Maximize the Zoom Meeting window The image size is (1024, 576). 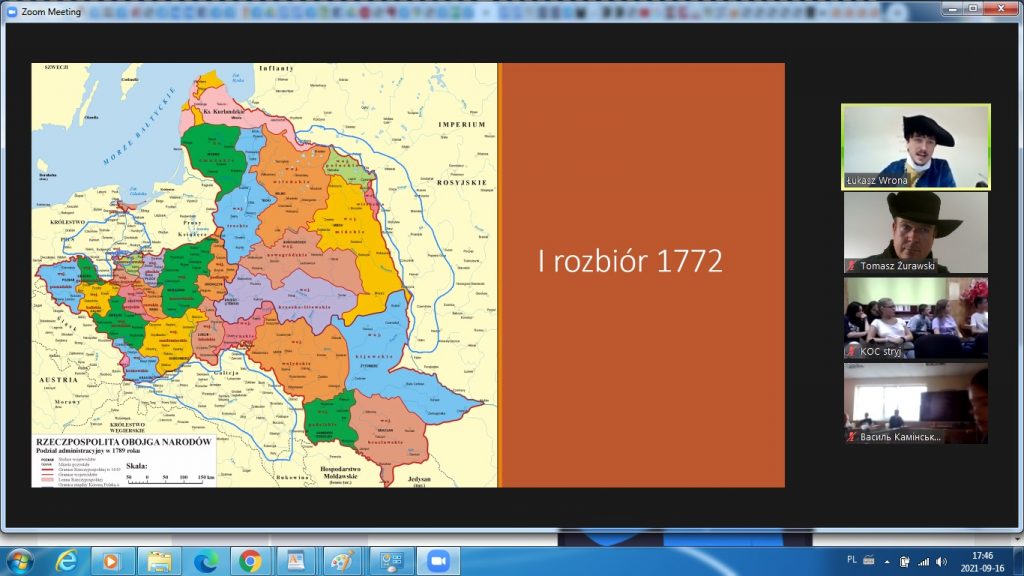click(x=971, y=8)
